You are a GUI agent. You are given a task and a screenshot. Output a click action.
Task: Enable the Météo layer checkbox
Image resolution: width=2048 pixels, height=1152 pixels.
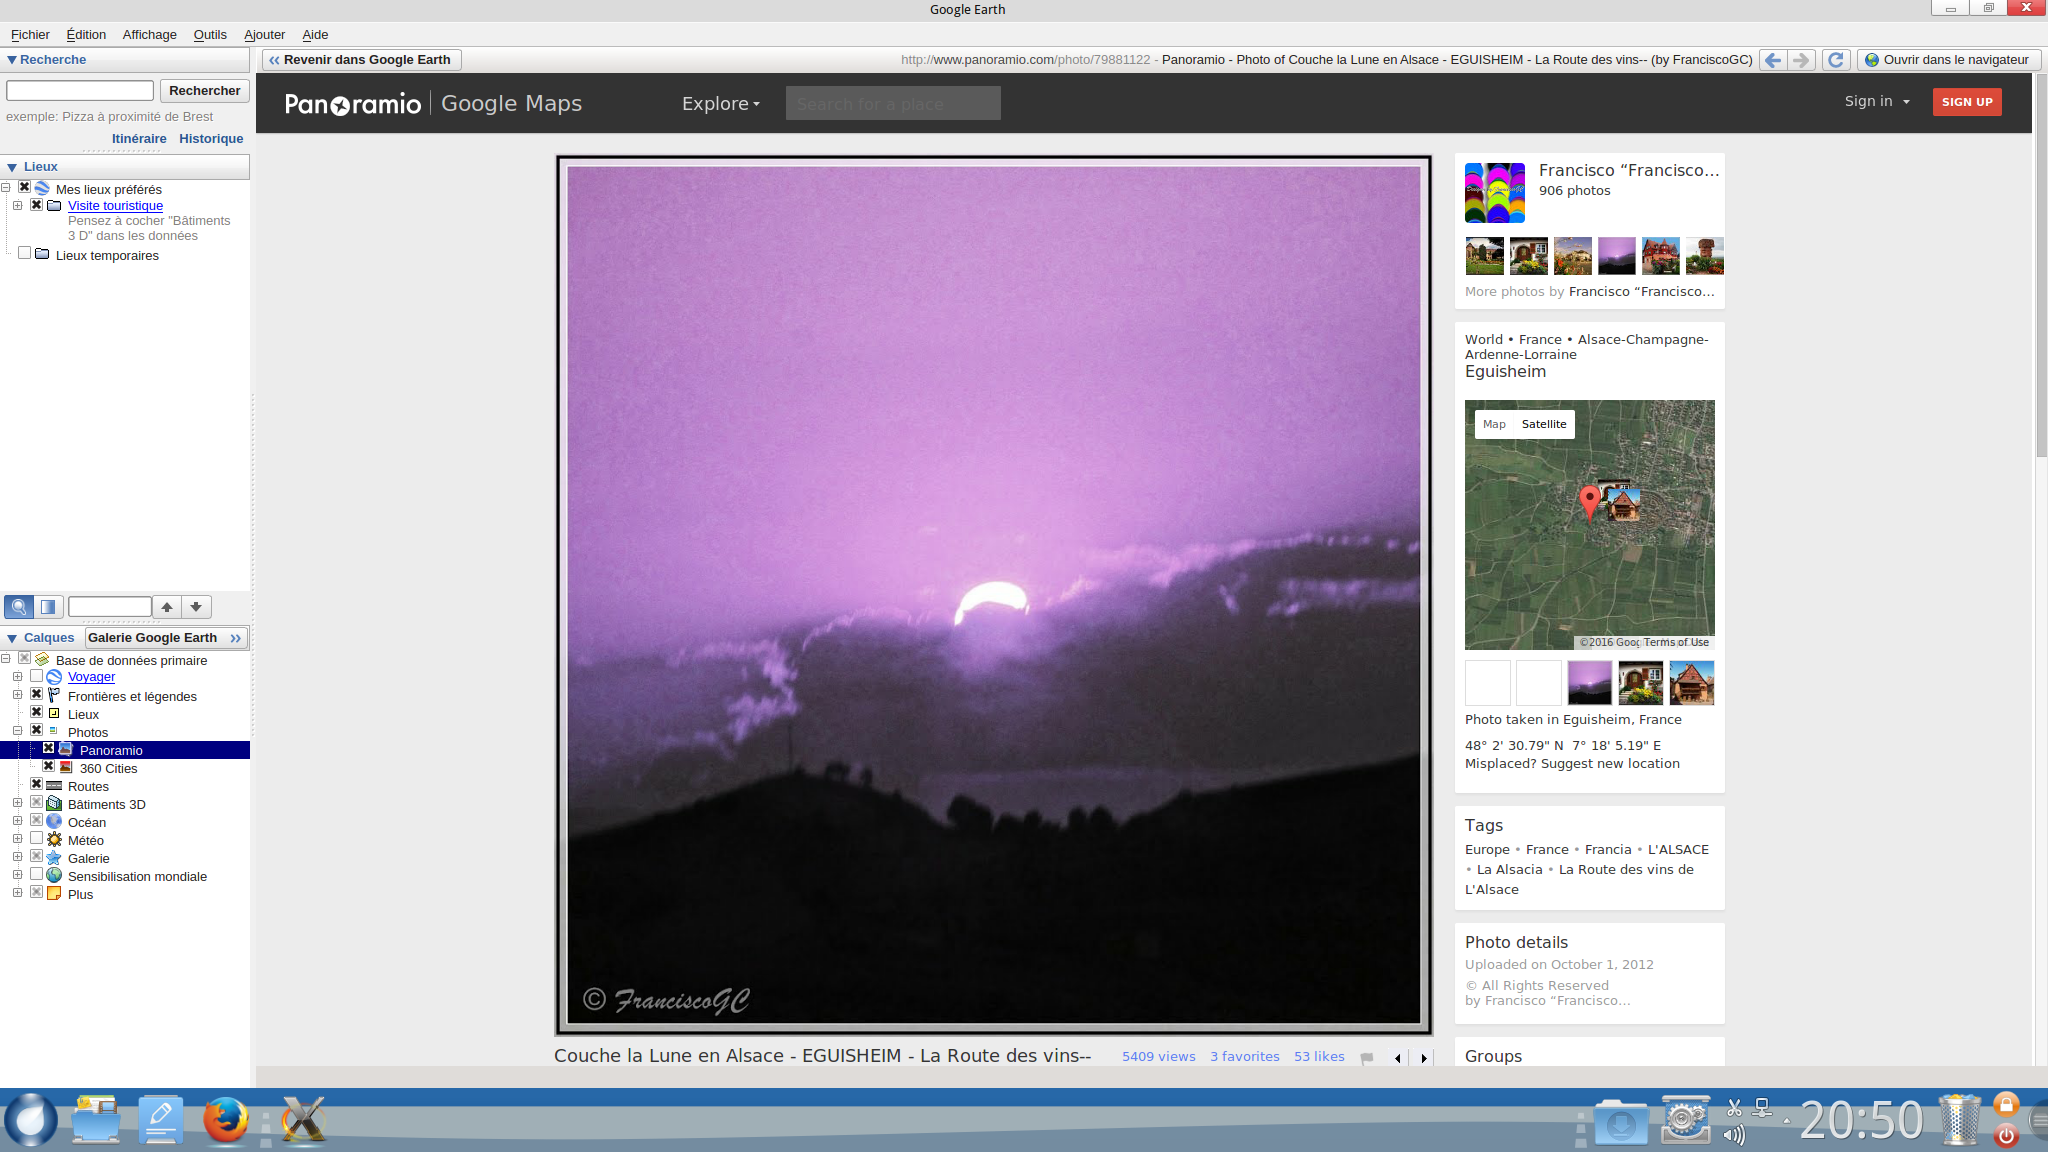36,839
